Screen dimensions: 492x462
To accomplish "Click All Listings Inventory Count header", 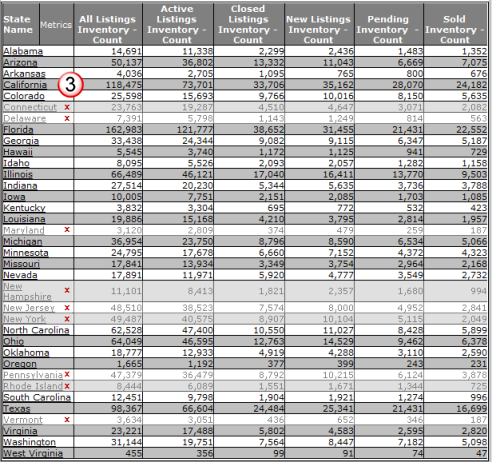I will click(108, 24).
